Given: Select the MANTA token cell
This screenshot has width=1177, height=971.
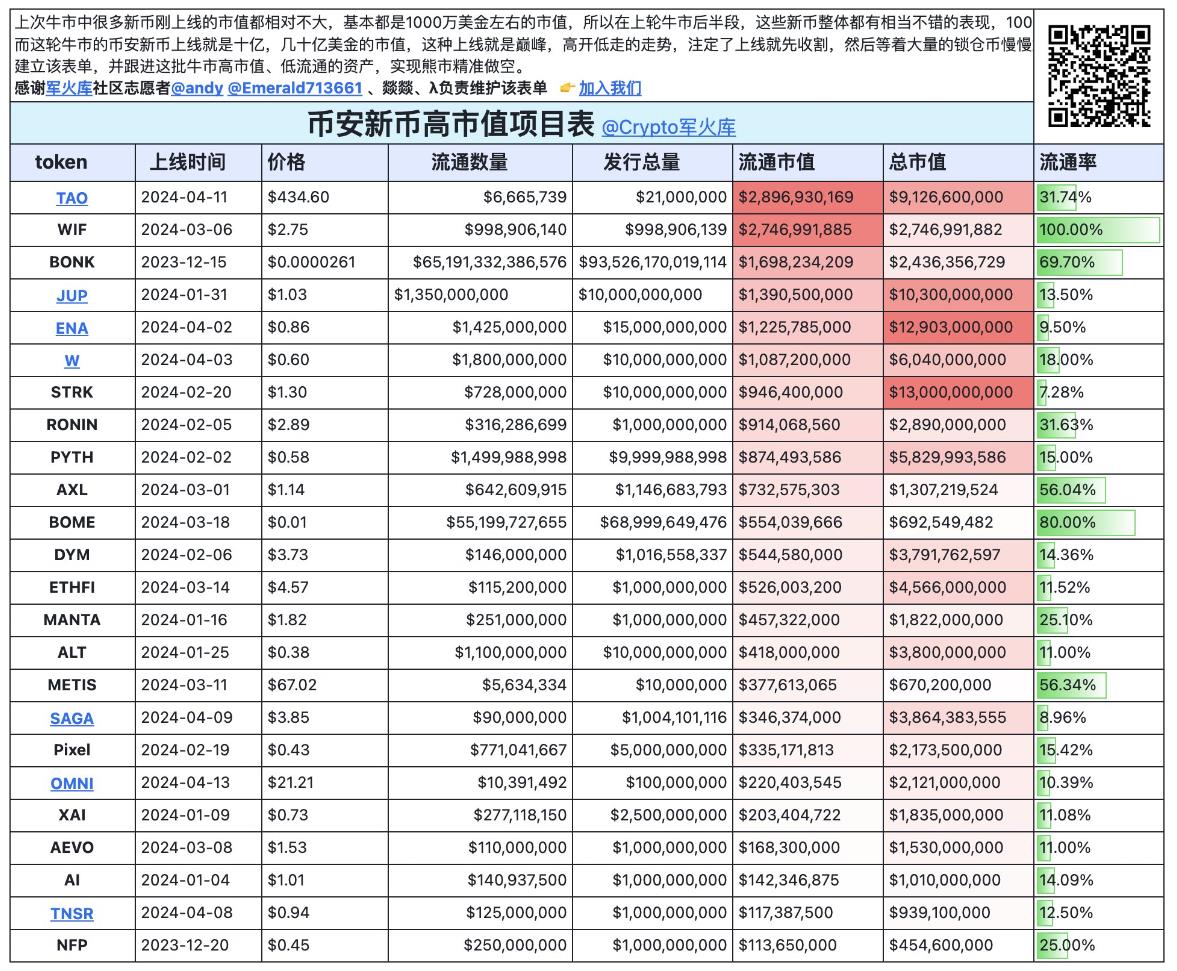Looking at the screenshot, I should pyautogui.click(x=72, y=620).
